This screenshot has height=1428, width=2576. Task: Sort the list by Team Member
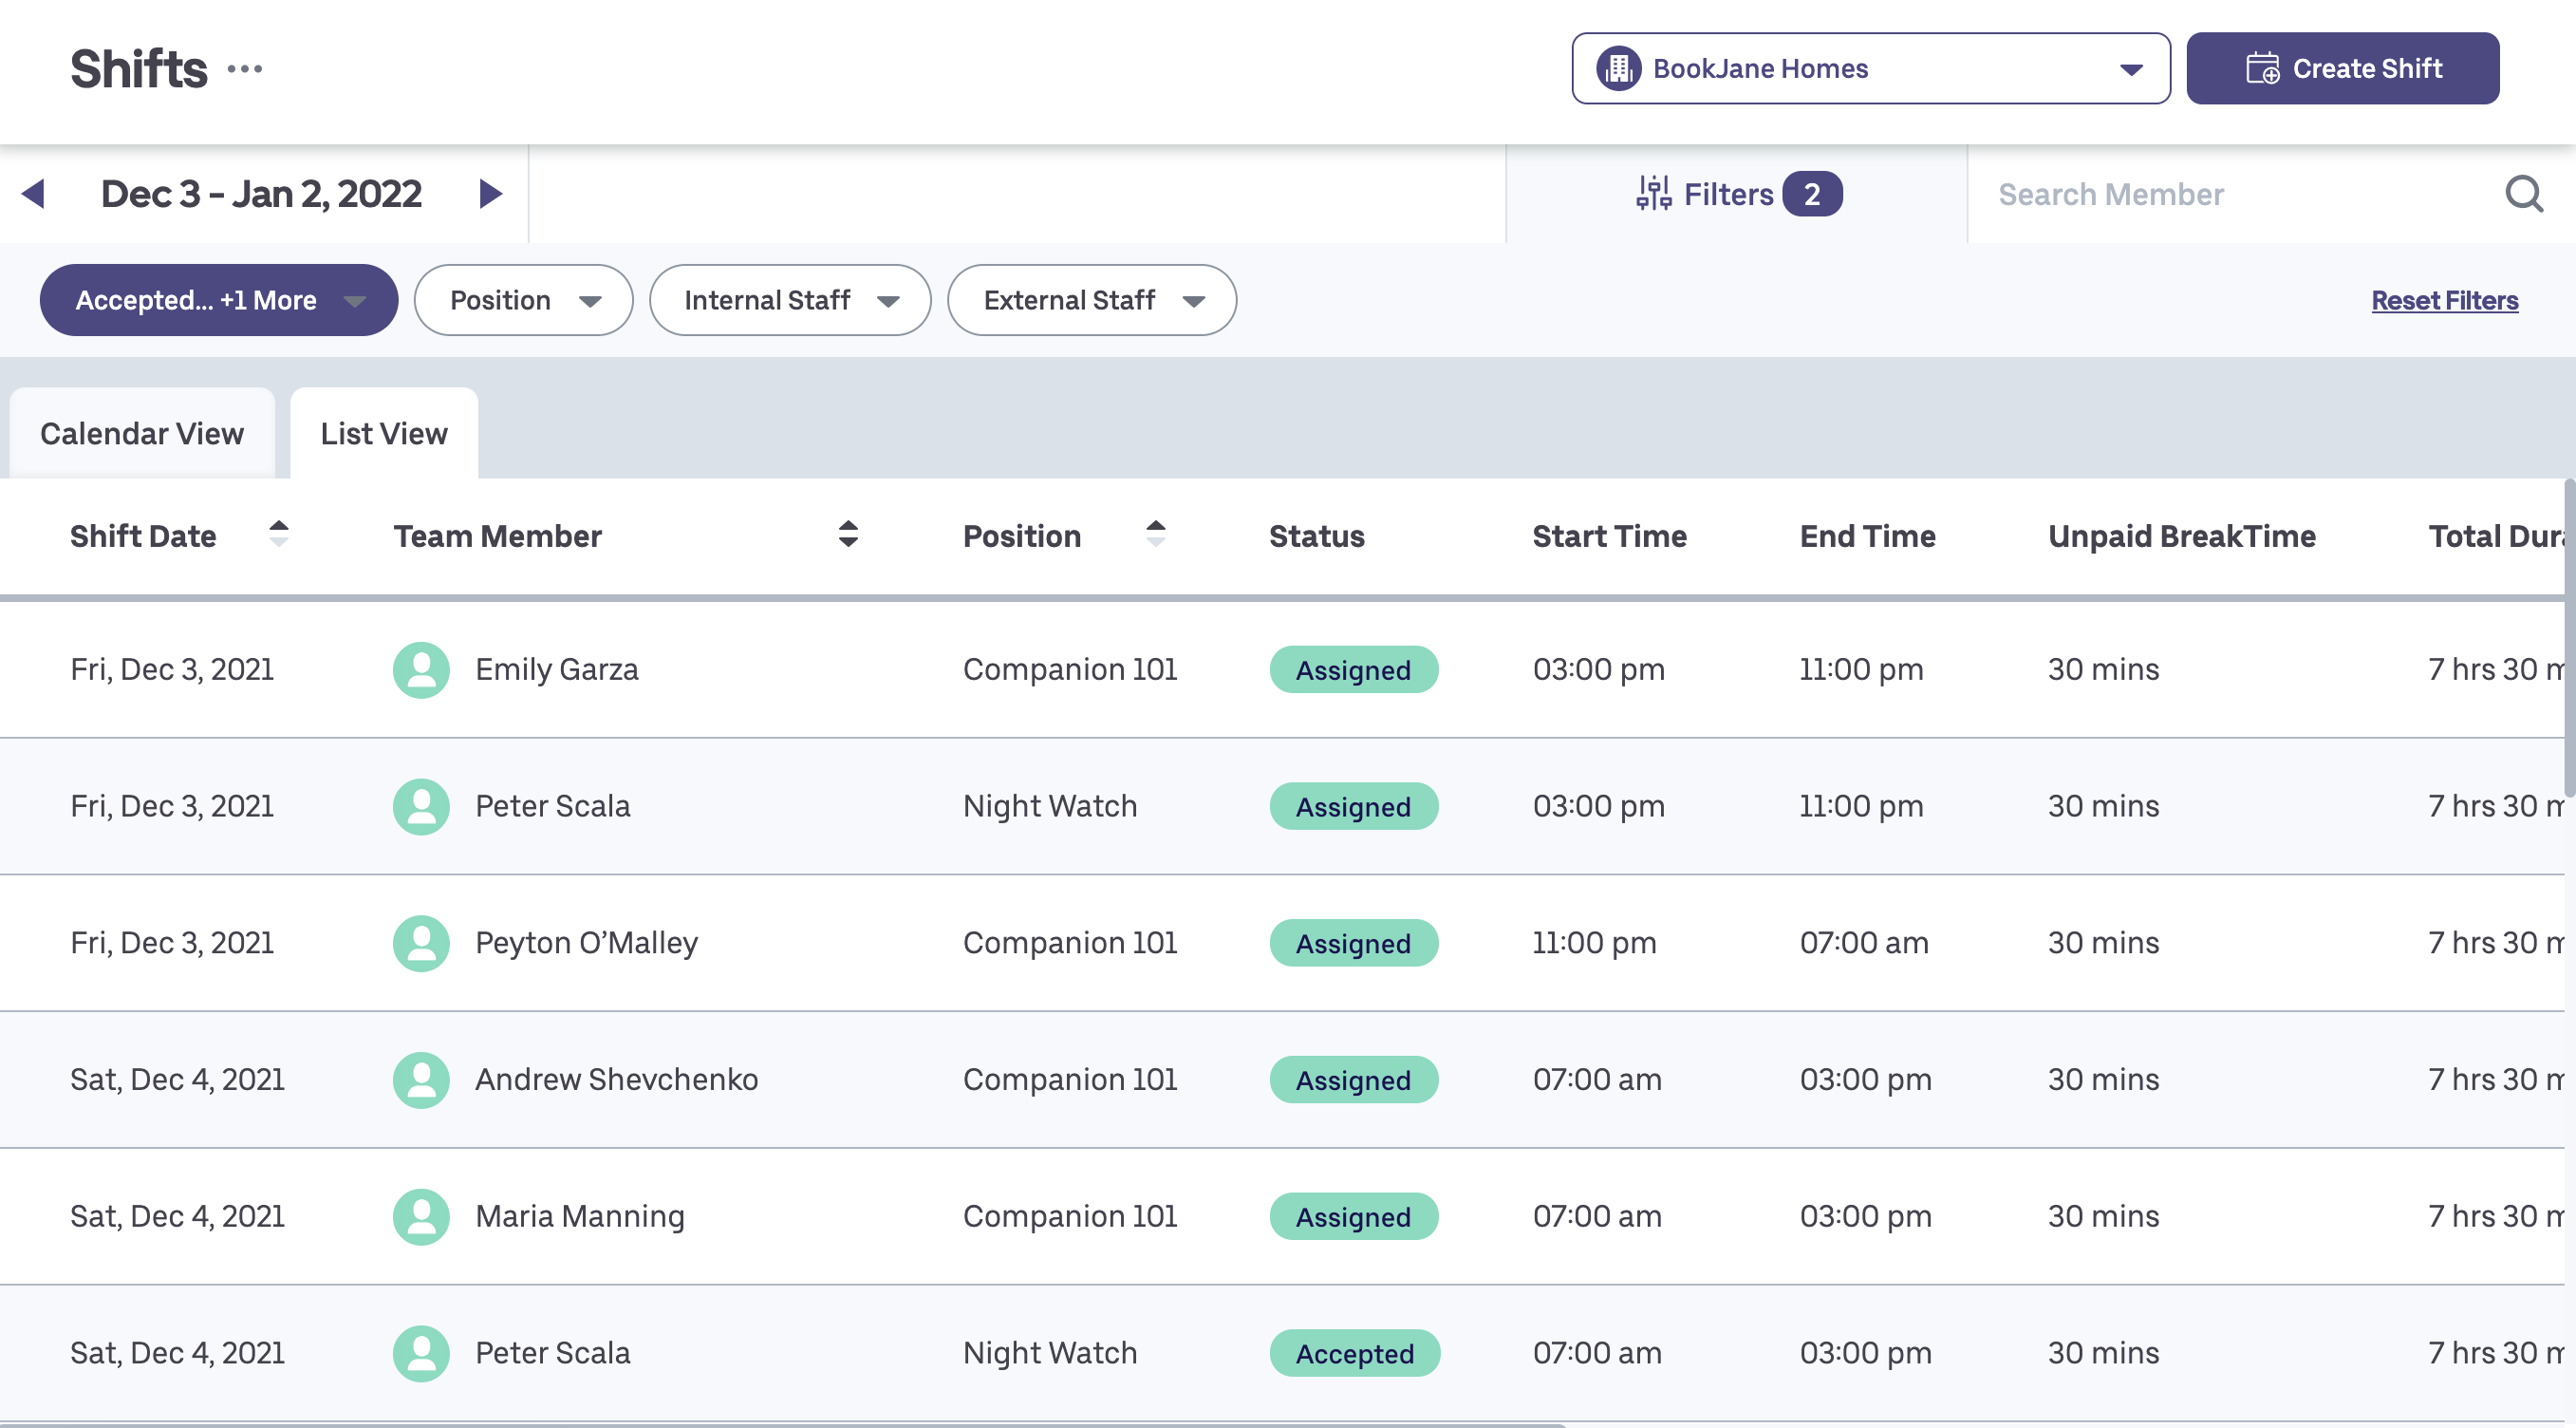(848, 534)
